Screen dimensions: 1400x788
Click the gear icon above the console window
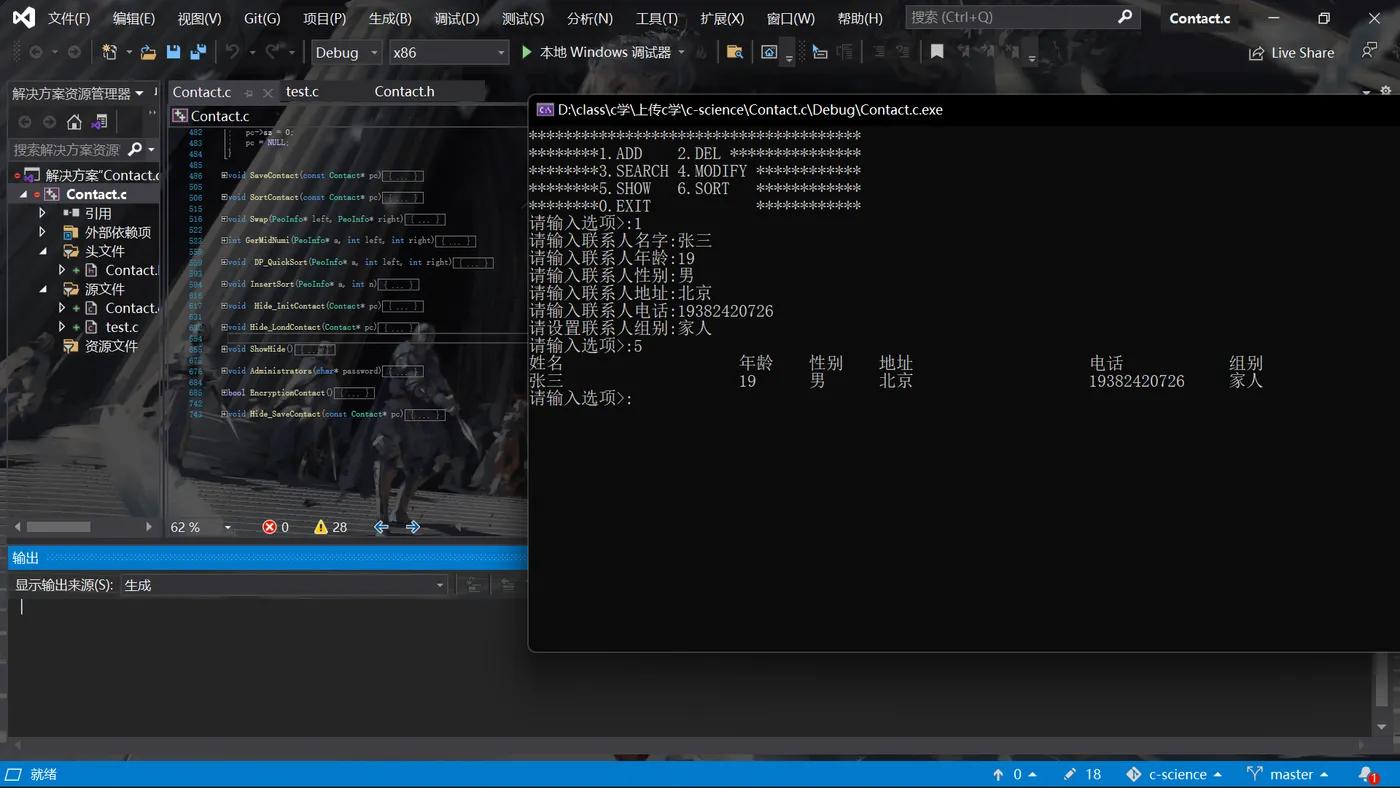[x=1386, y=91]
